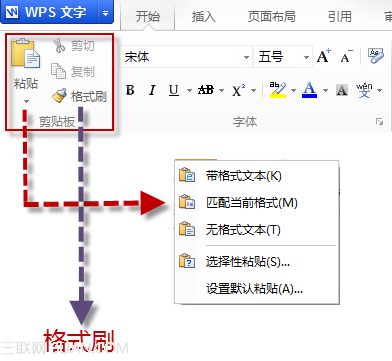Image resolution: width=392 pixels, height=361 pixels.
Task: Apply the blue font color A
Action: 309,90
